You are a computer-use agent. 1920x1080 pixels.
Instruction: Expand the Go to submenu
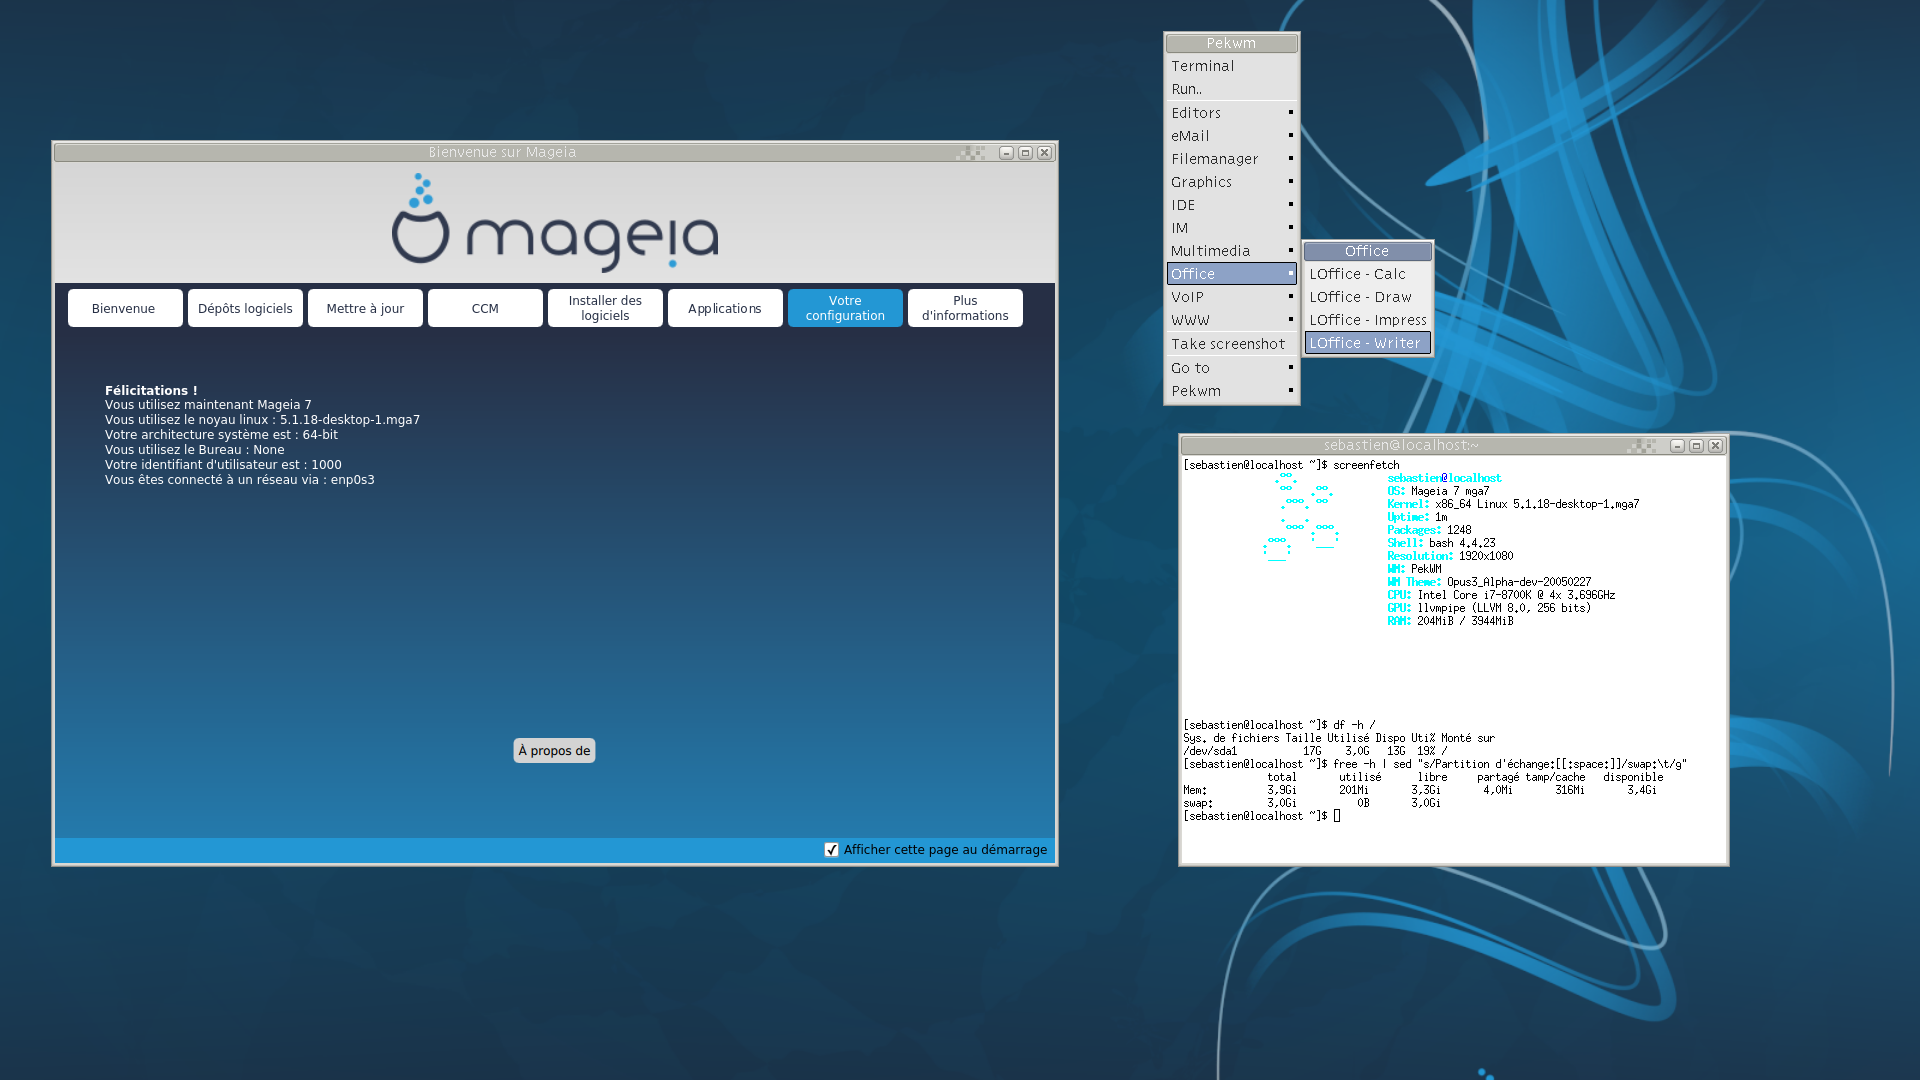click(x=1232, y=368)
